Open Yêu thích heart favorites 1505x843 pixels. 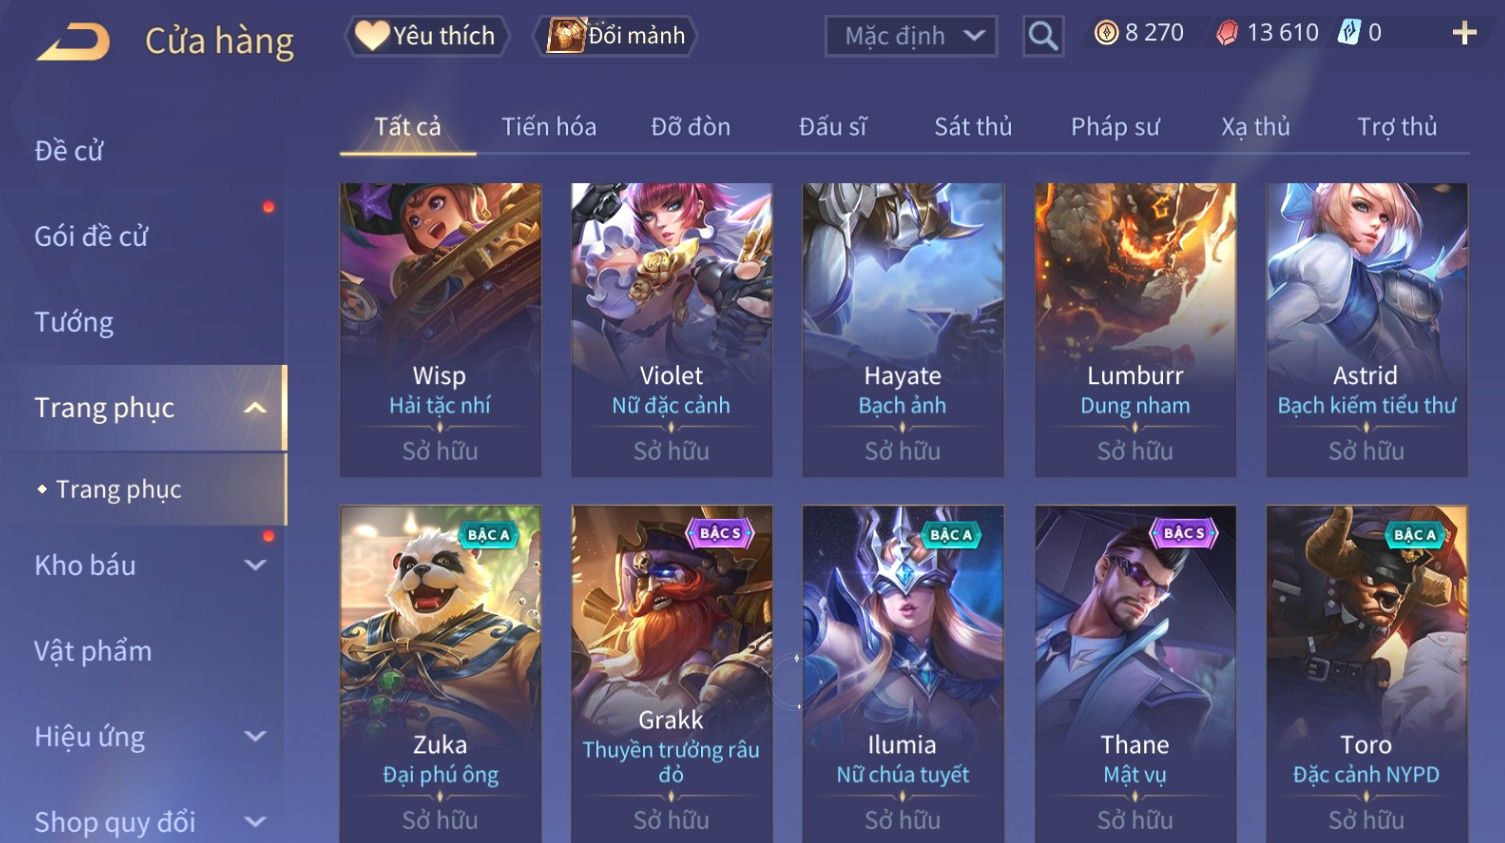(x=427, y=36)
